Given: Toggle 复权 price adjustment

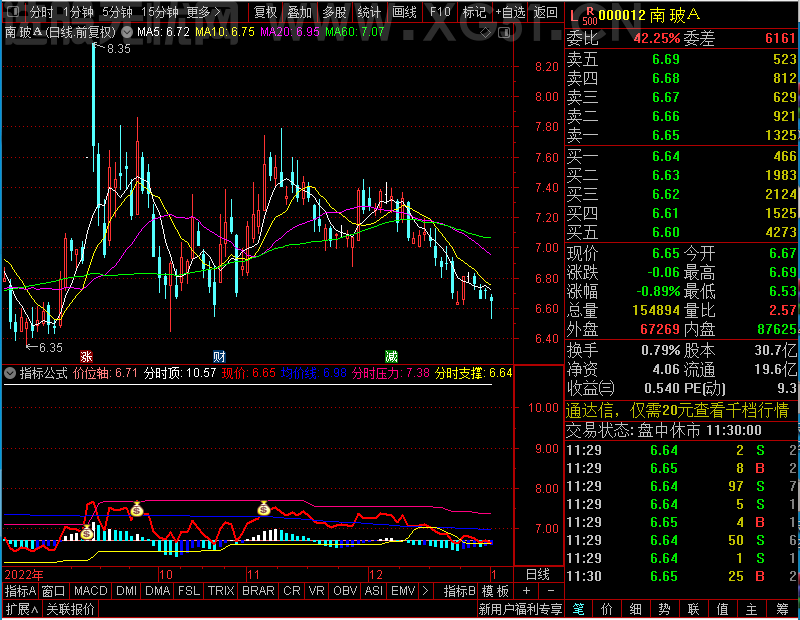Looking at the screenshot, I should tap(265, 12).
